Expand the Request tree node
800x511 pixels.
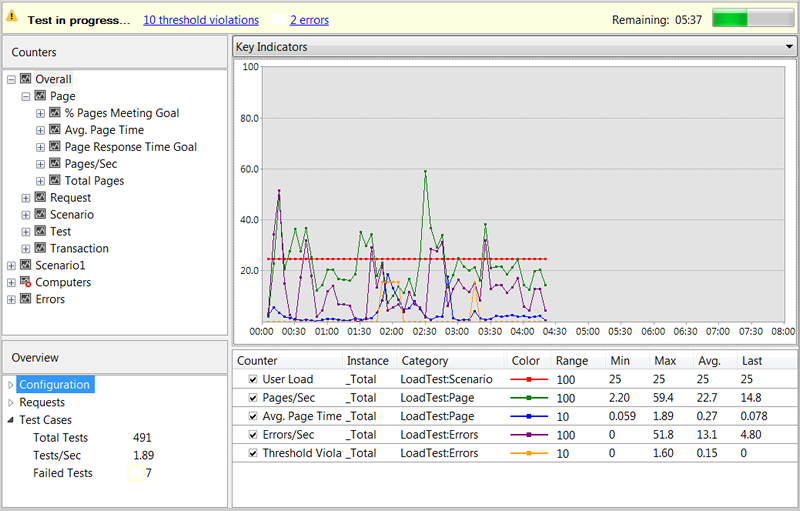[26, 198]
